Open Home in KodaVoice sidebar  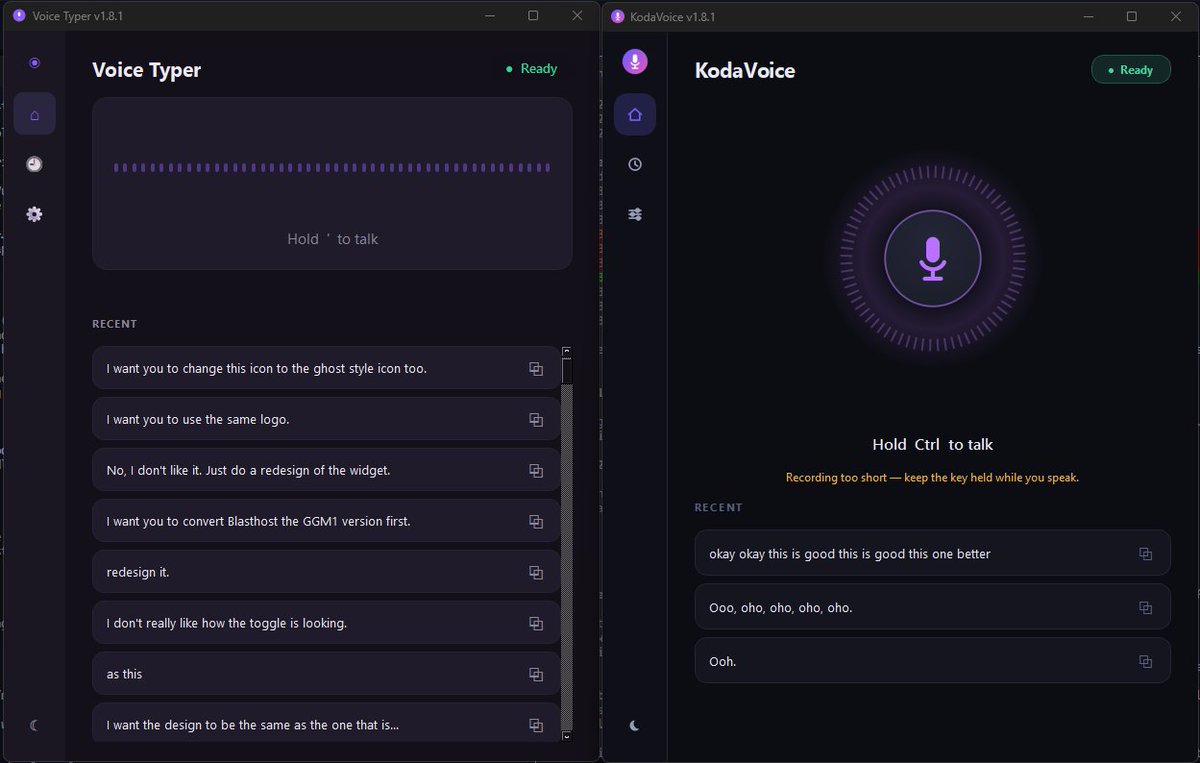coord(635,115)
